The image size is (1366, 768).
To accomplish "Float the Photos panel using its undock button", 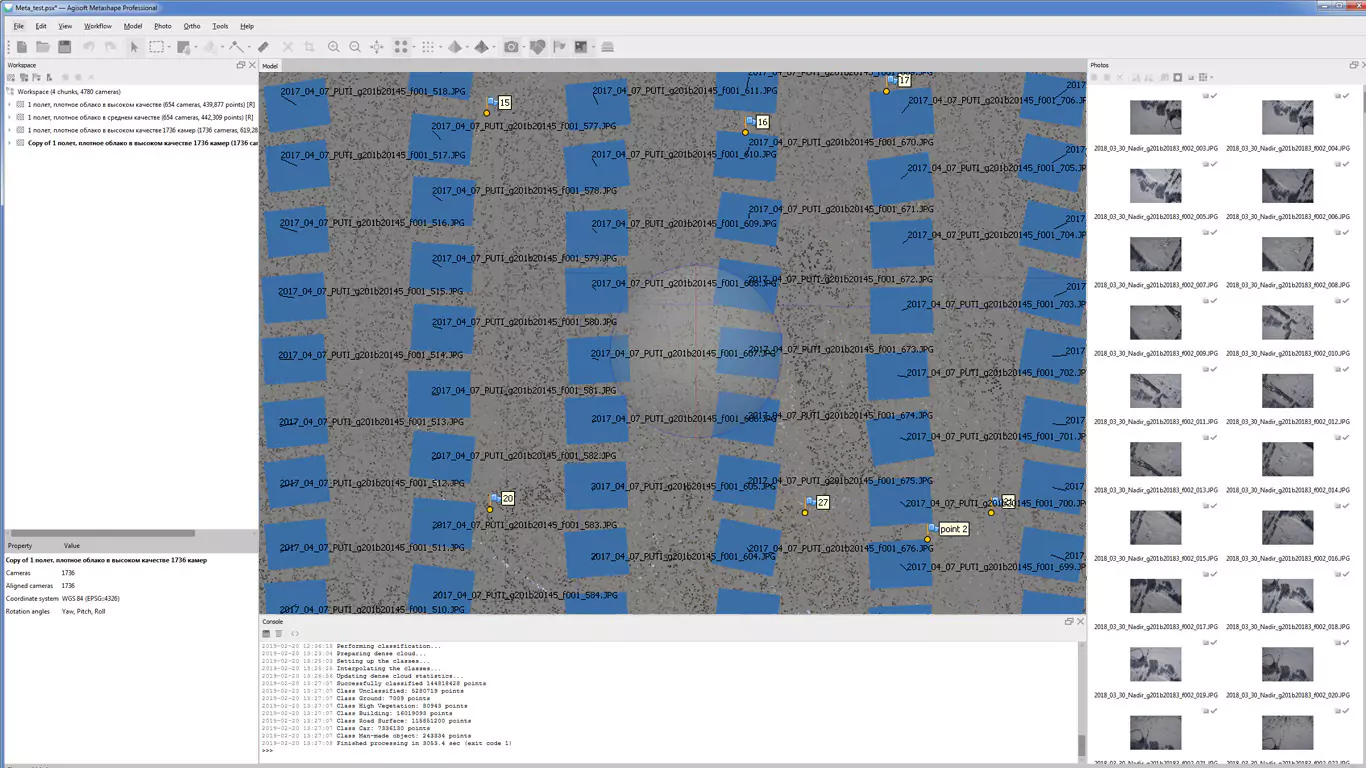I will click(1353, 65).
